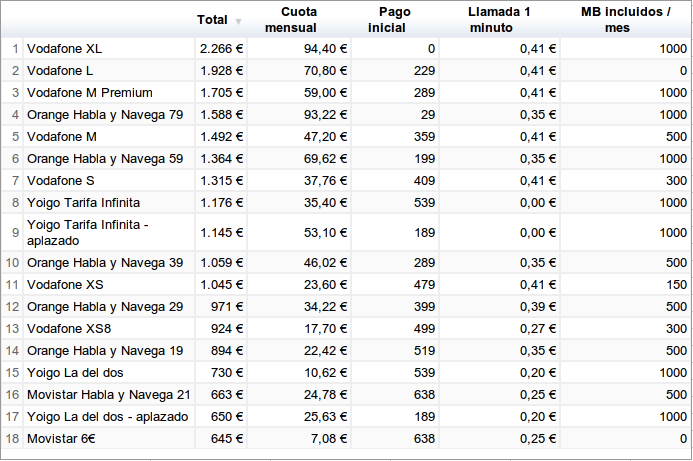This screenshot has height=461, width=693.
Task: Click the 150 MB included value
Action: 676,285
